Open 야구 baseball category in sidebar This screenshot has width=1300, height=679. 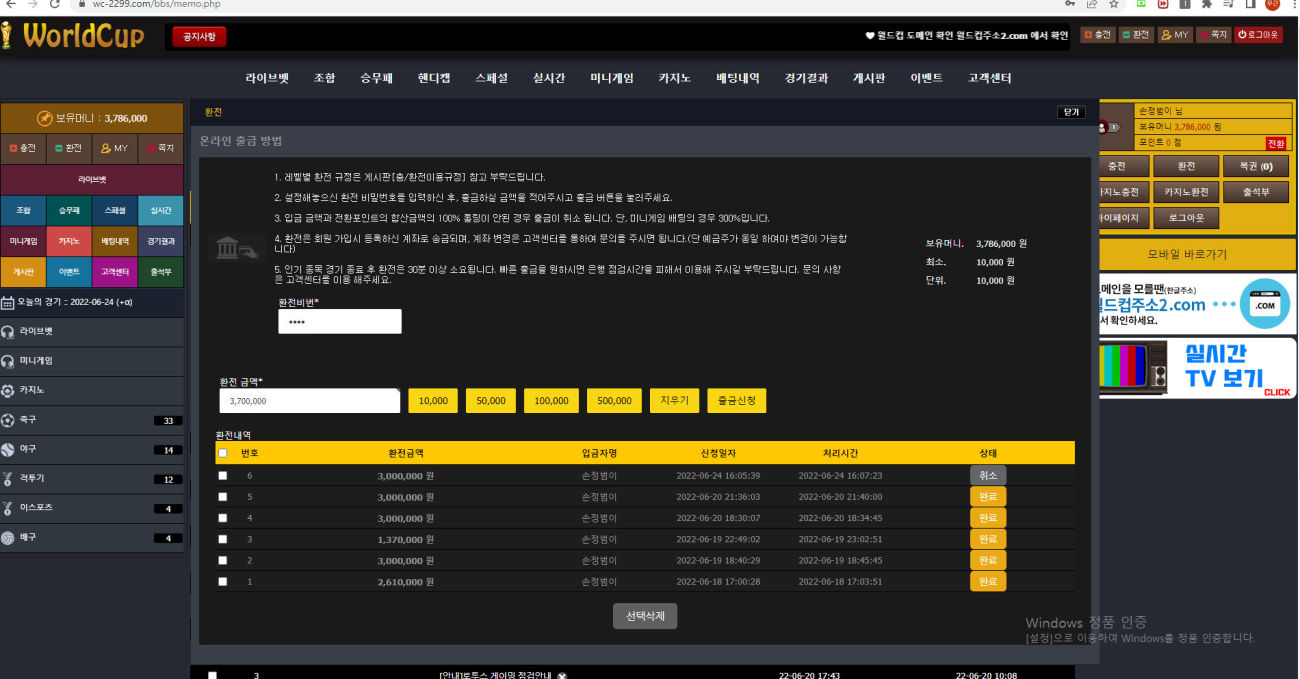28,449
